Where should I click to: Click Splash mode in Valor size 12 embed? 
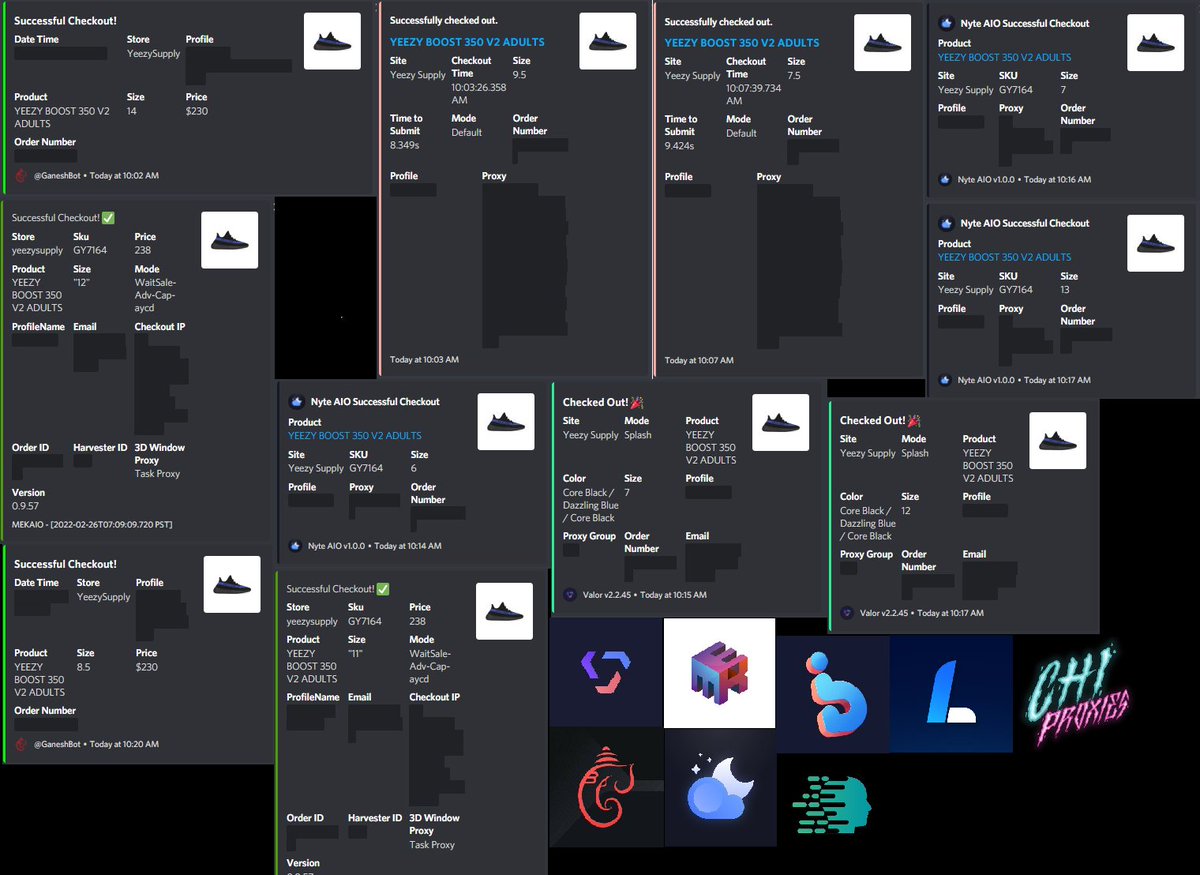[x=915, y=453]
